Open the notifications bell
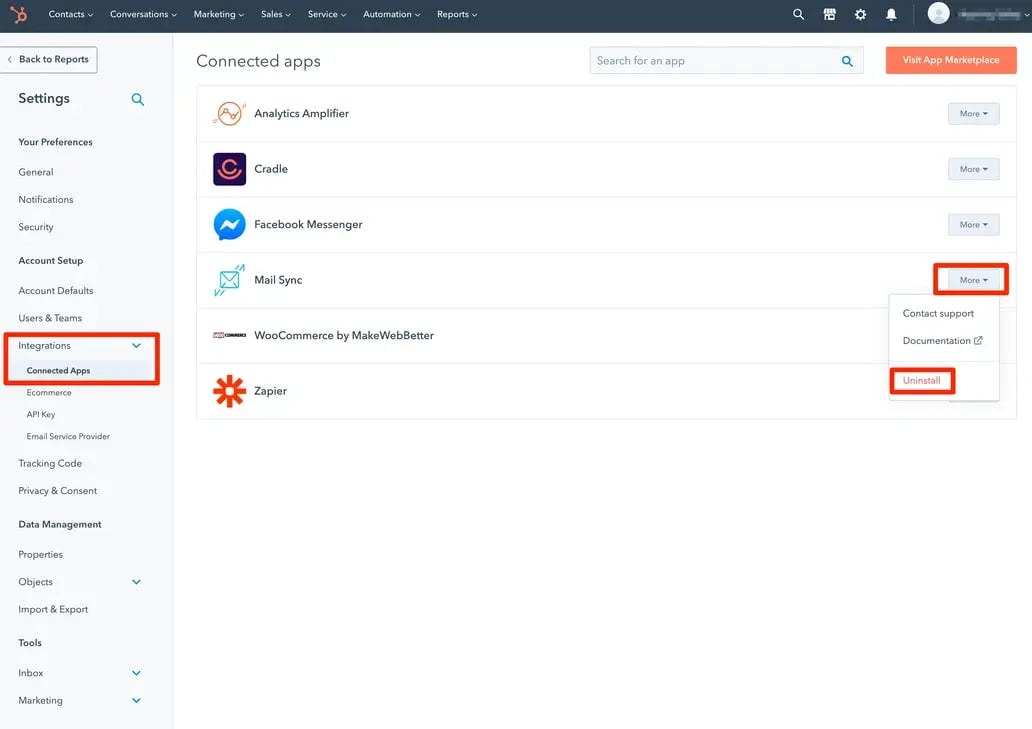 [891, 15]
